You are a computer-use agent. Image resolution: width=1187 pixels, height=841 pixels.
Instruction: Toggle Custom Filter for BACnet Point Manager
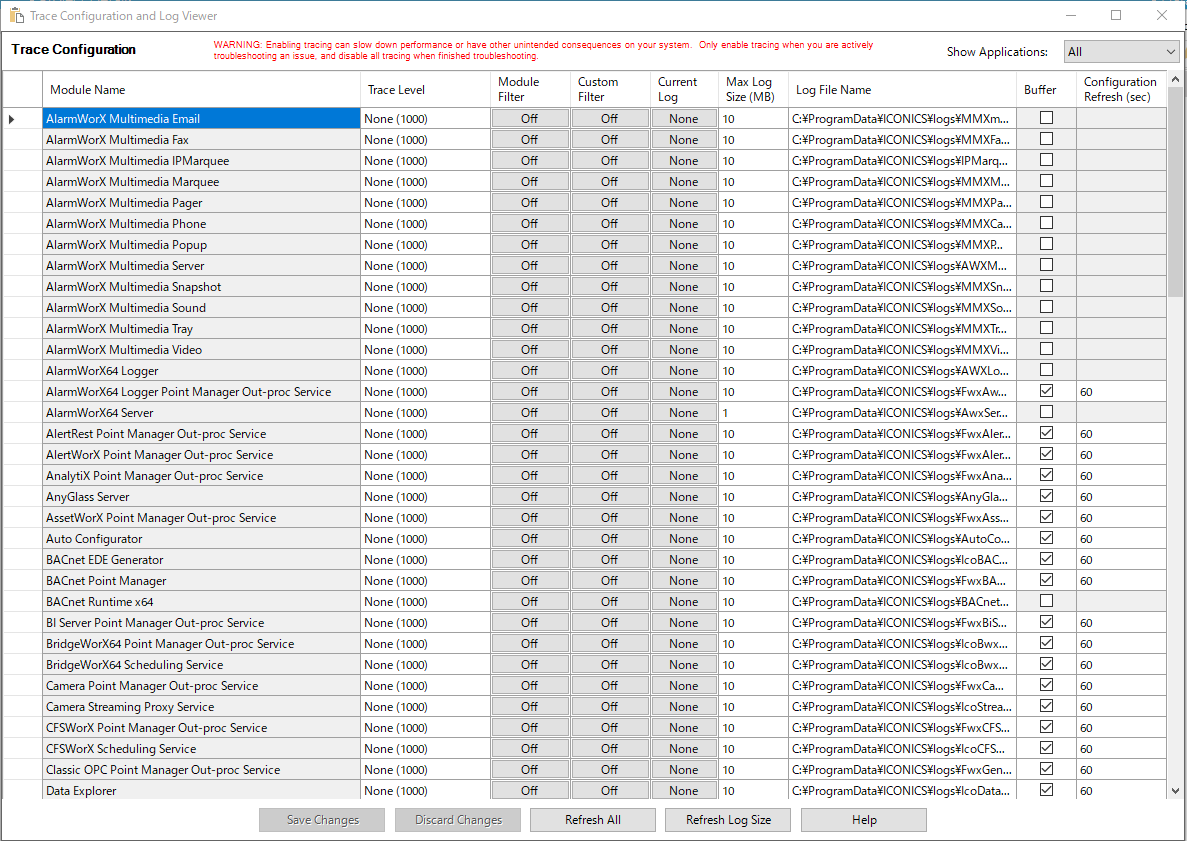(x=609, y=581)
